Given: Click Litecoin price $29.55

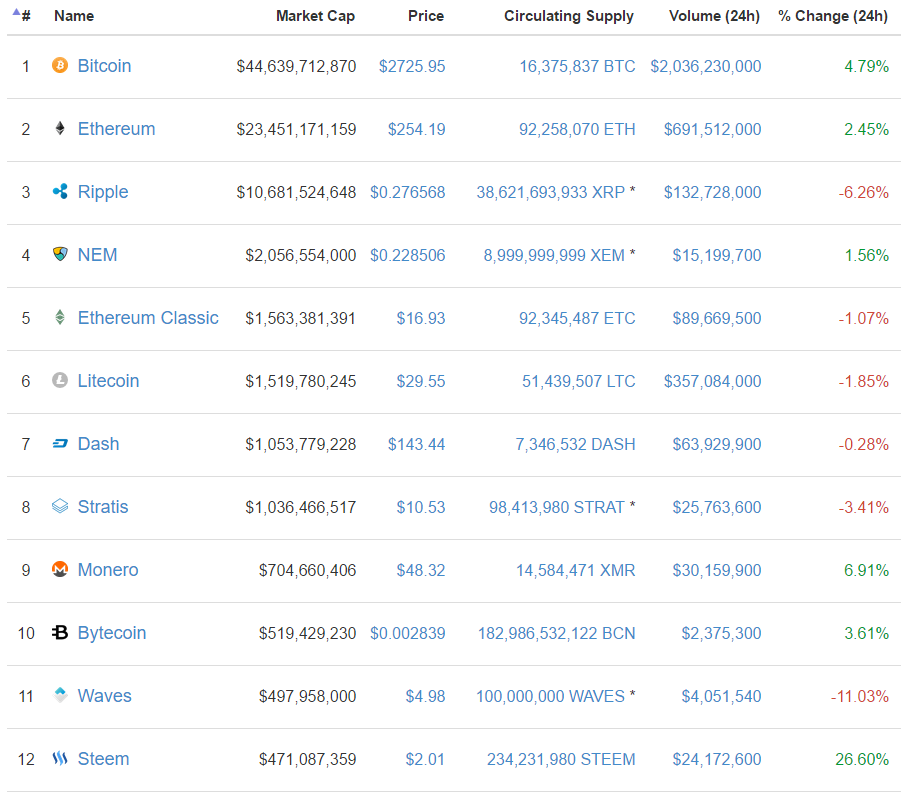Looking at the screenshot, I should point(421,381).
